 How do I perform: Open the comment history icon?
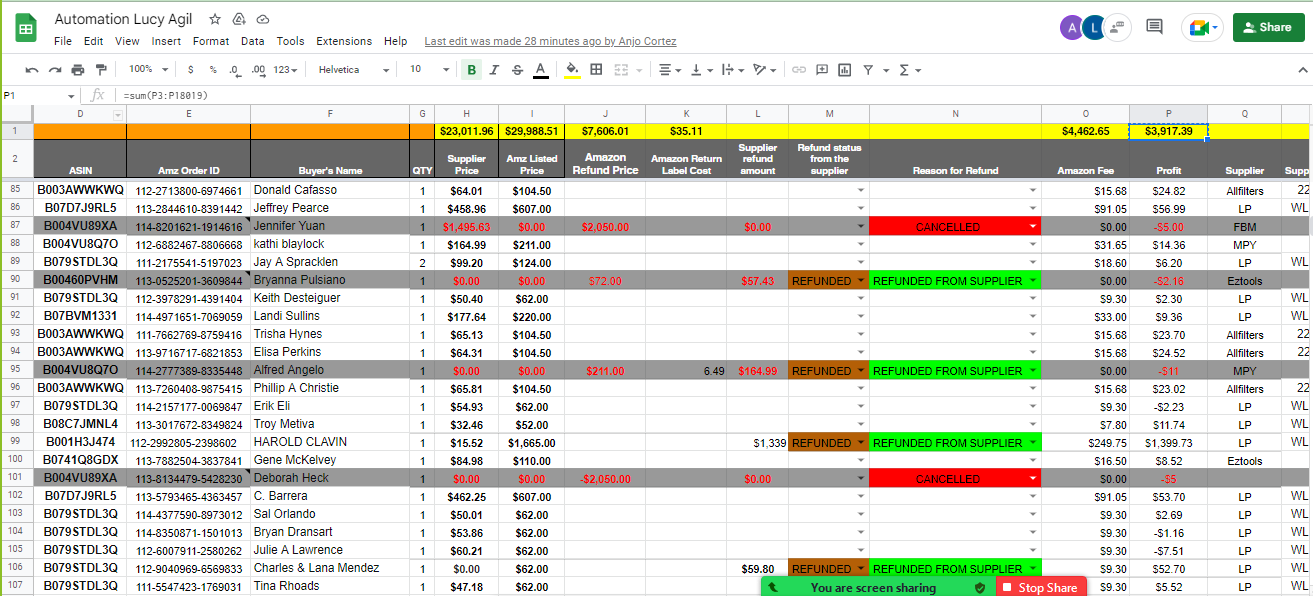[1155, 27]
